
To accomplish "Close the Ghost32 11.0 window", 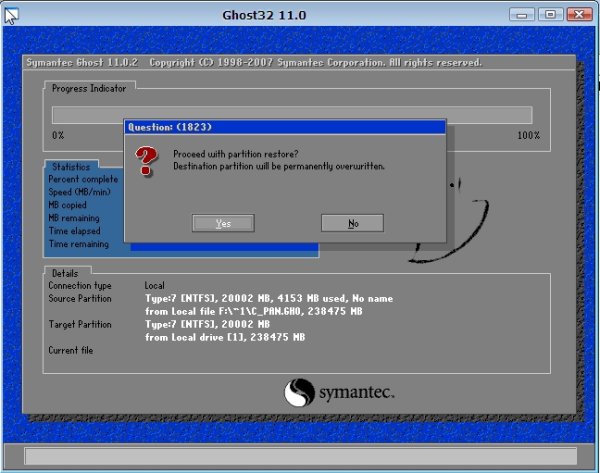I will [577, 14].
